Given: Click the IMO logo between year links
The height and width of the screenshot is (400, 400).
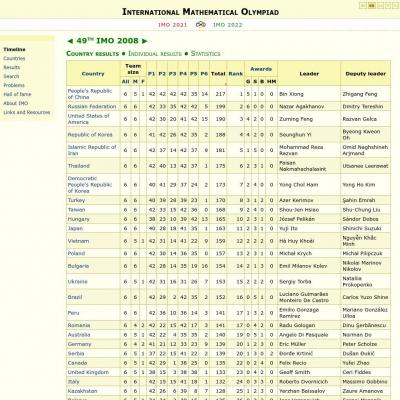Looking at the screenshot, I should pyautogui.click(x=200, y=24).
